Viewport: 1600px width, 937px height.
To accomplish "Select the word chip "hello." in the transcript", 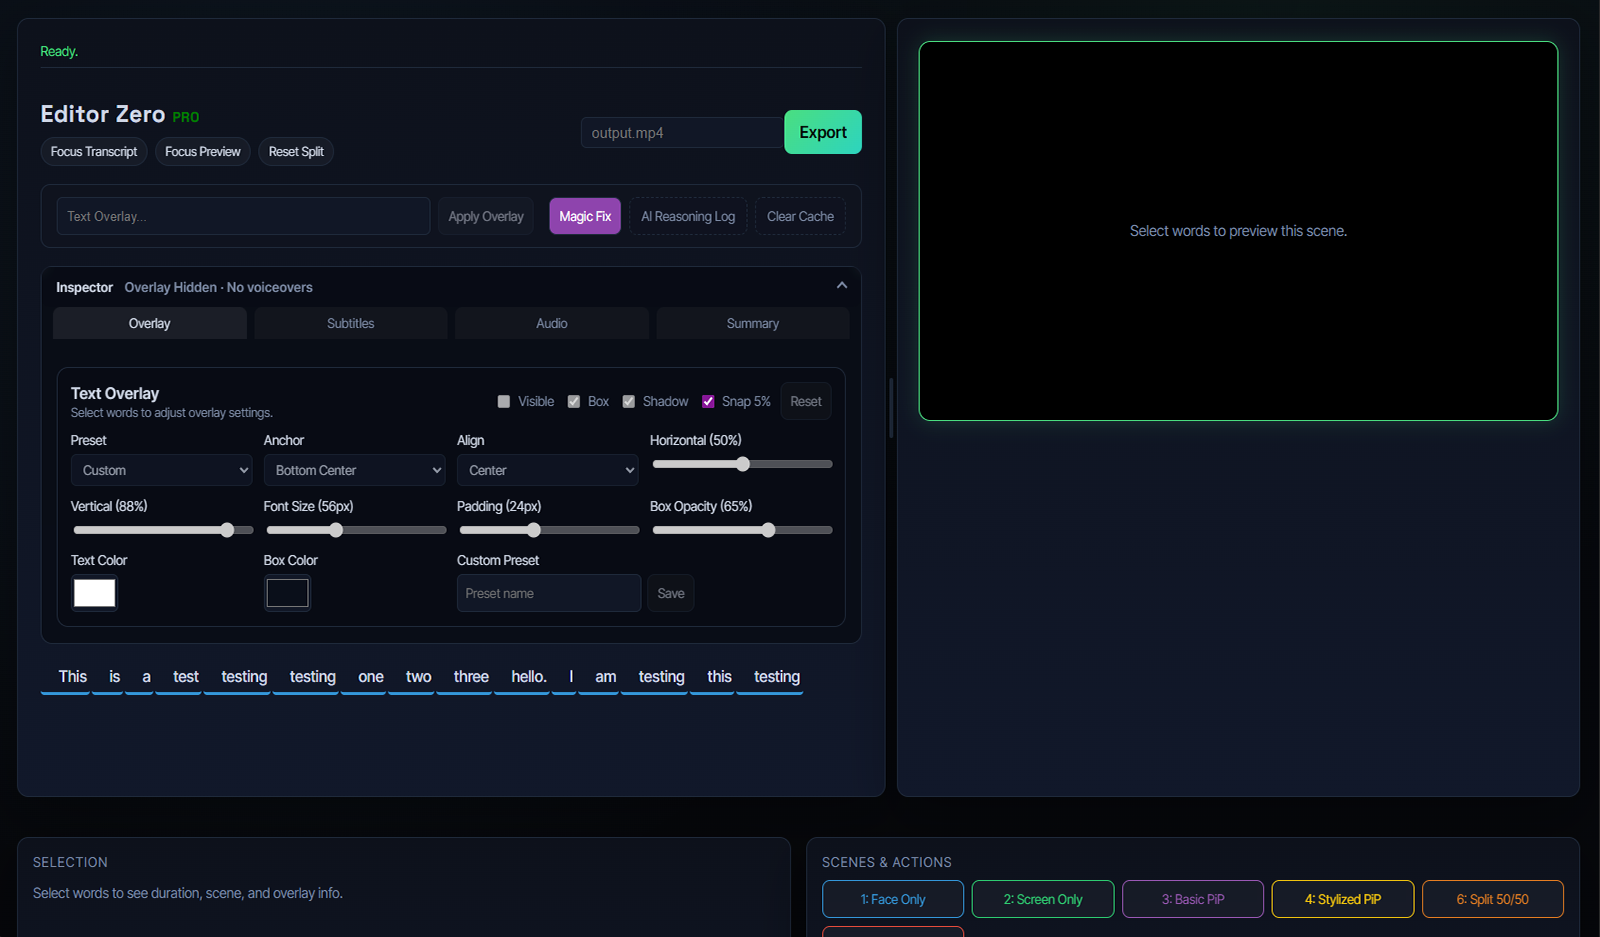I will [x=525, y=676].
